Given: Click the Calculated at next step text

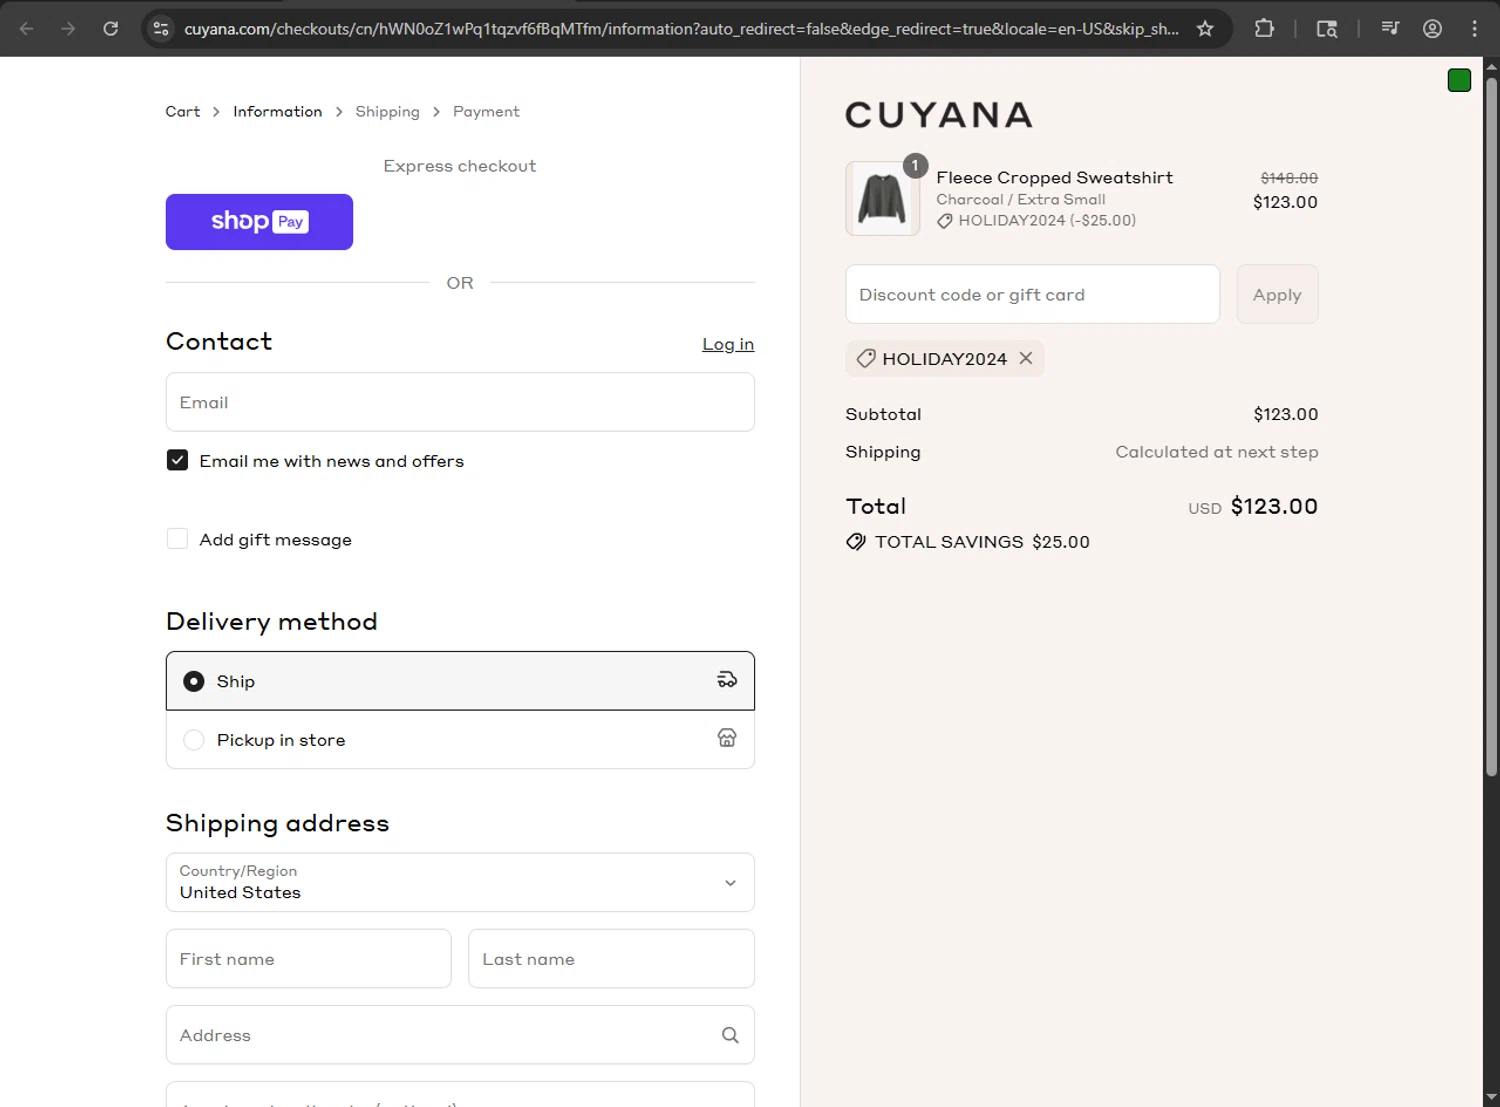Looking at the screenshot, I should pyautogui.click(x=1217, y=452).
